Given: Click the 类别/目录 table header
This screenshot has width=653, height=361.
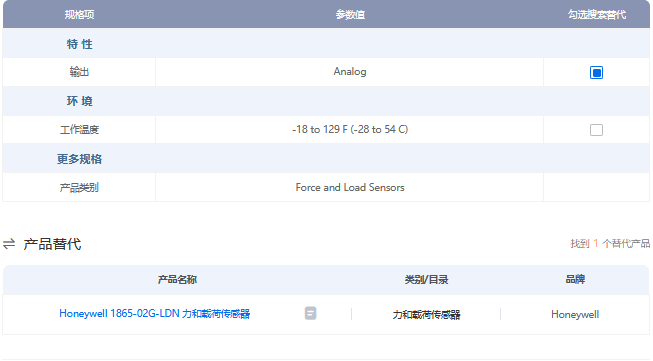Looking at the screenshot, I should click(426, 279).
